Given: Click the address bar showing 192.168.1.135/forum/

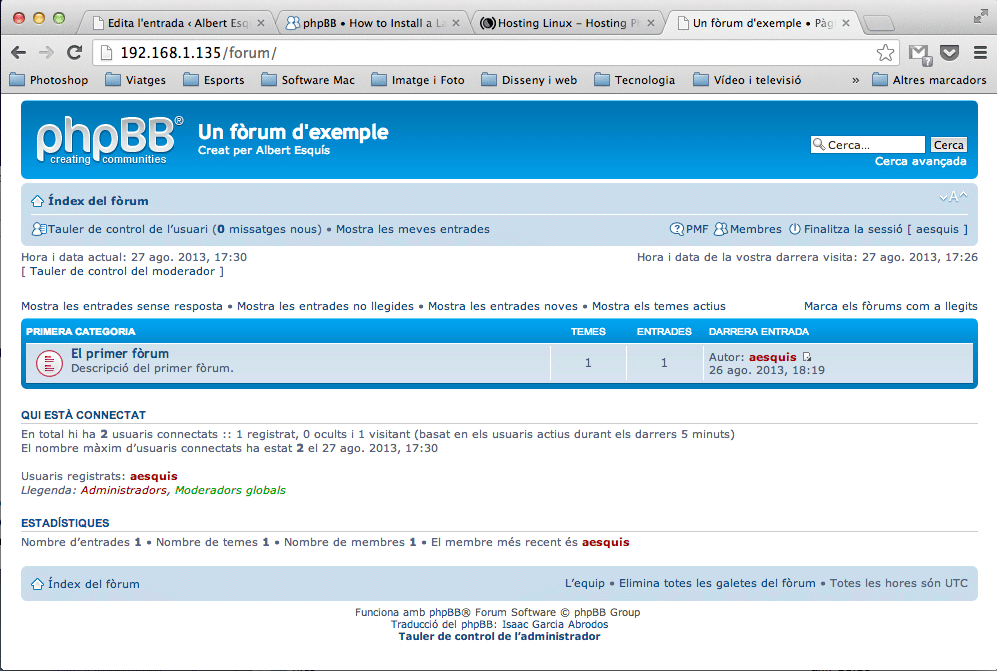Looking at the screenshot, I should point(496,53).
